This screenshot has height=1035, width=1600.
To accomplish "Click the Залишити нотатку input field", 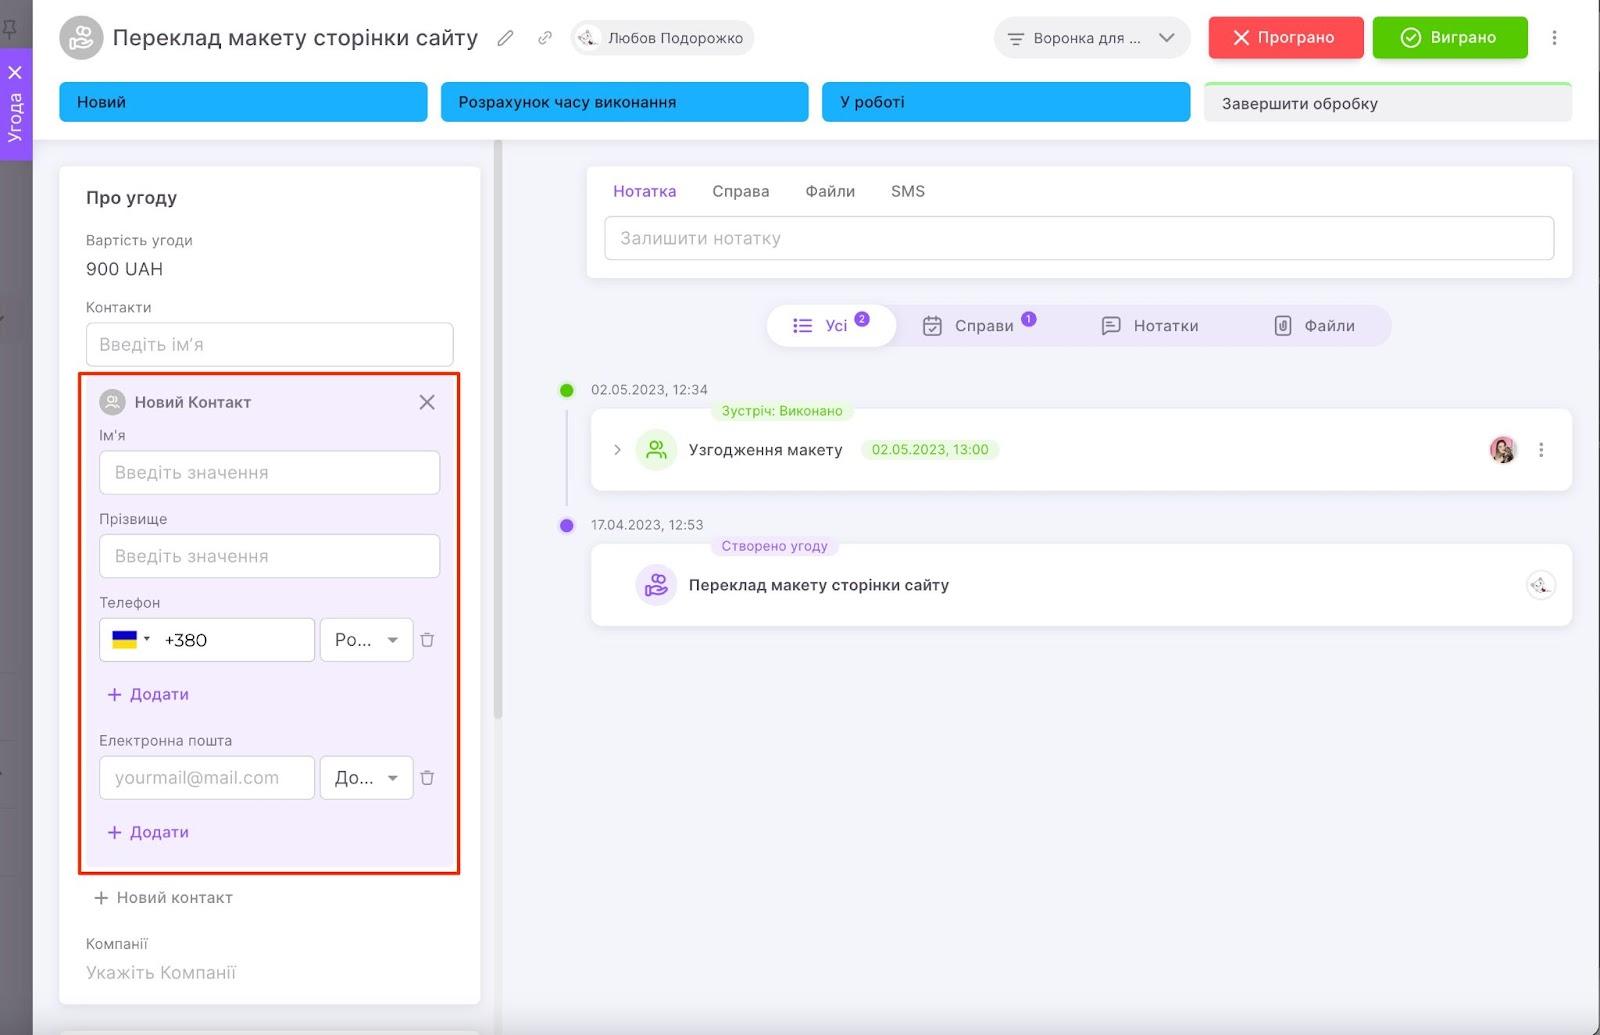I will 1078,239.
